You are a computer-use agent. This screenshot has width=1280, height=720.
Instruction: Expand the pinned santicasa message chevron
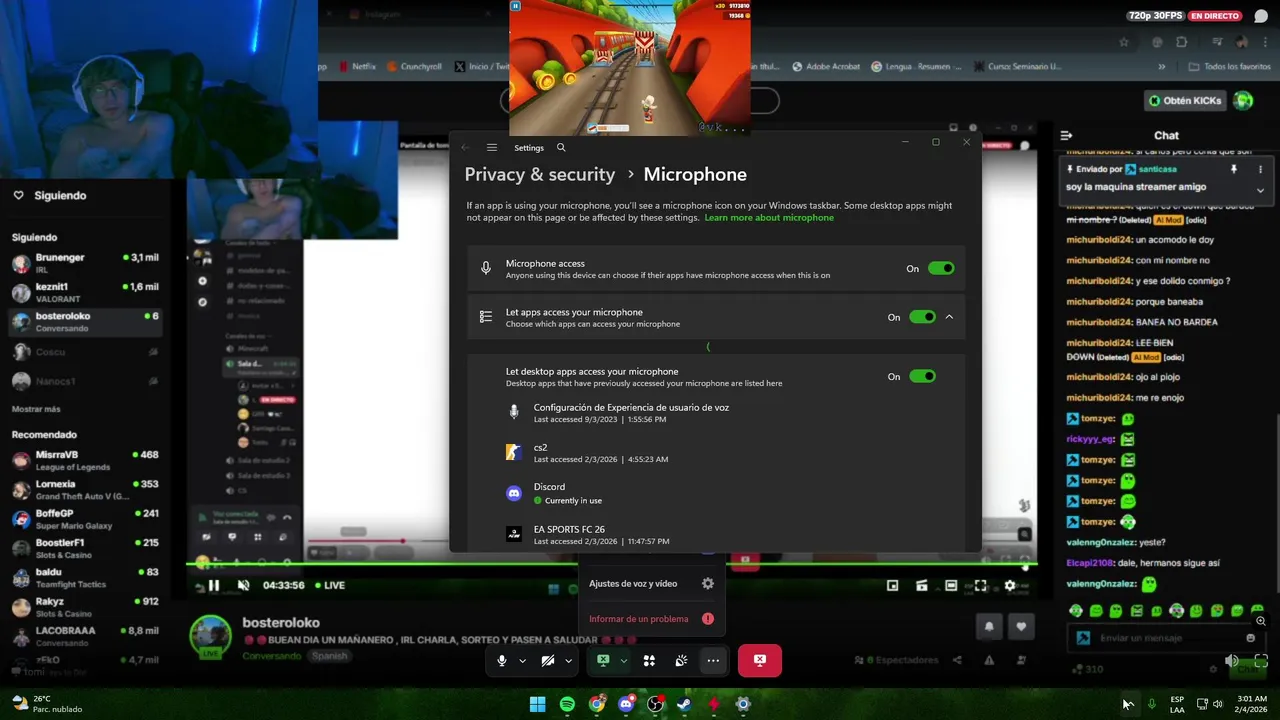click(1260, 190)
